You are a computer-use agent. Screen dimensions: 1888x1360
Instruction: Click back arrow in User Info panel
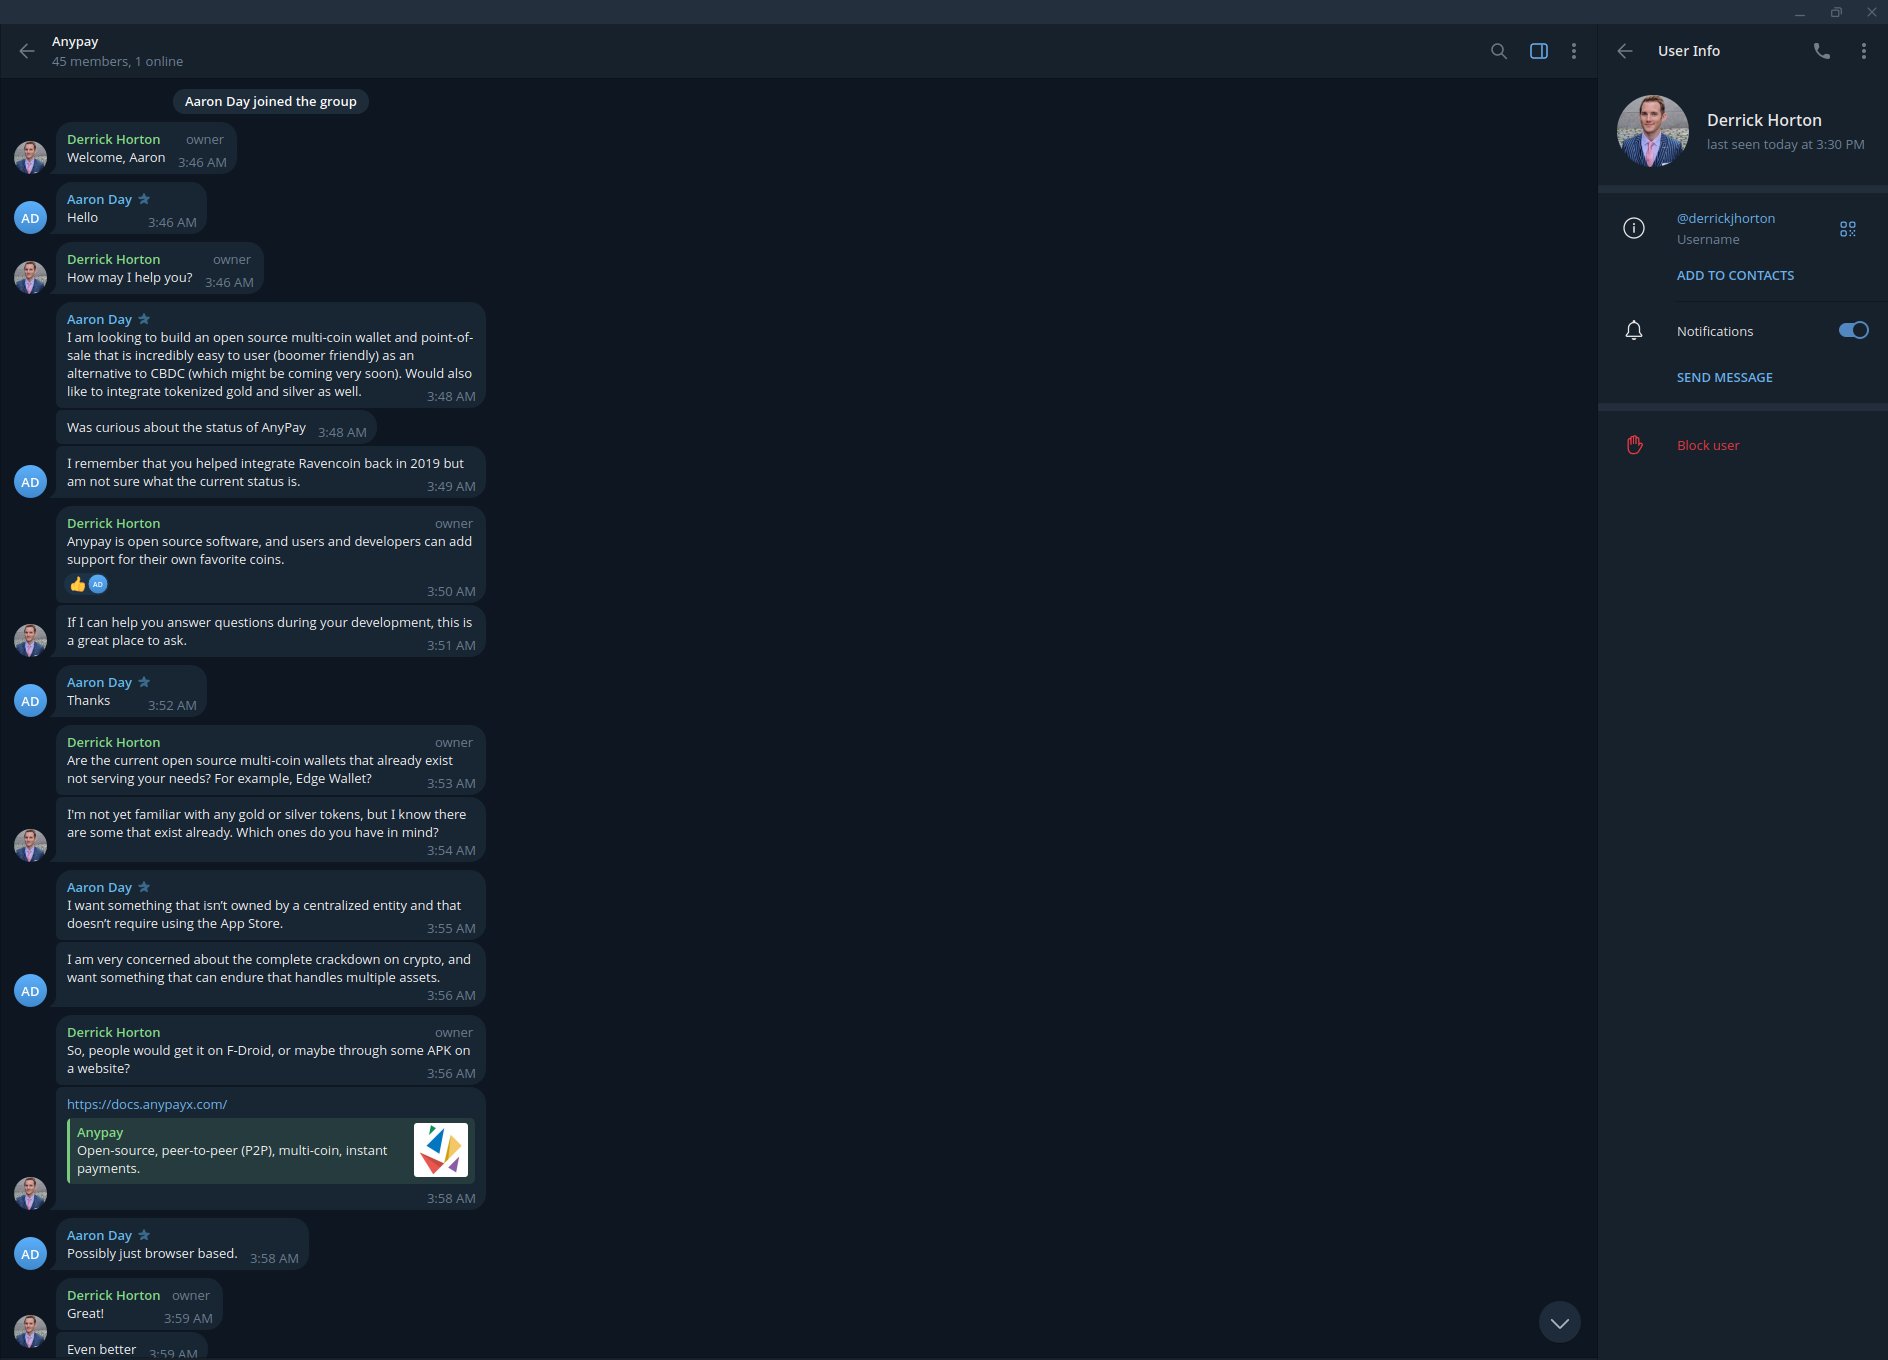coord(1625,51)
